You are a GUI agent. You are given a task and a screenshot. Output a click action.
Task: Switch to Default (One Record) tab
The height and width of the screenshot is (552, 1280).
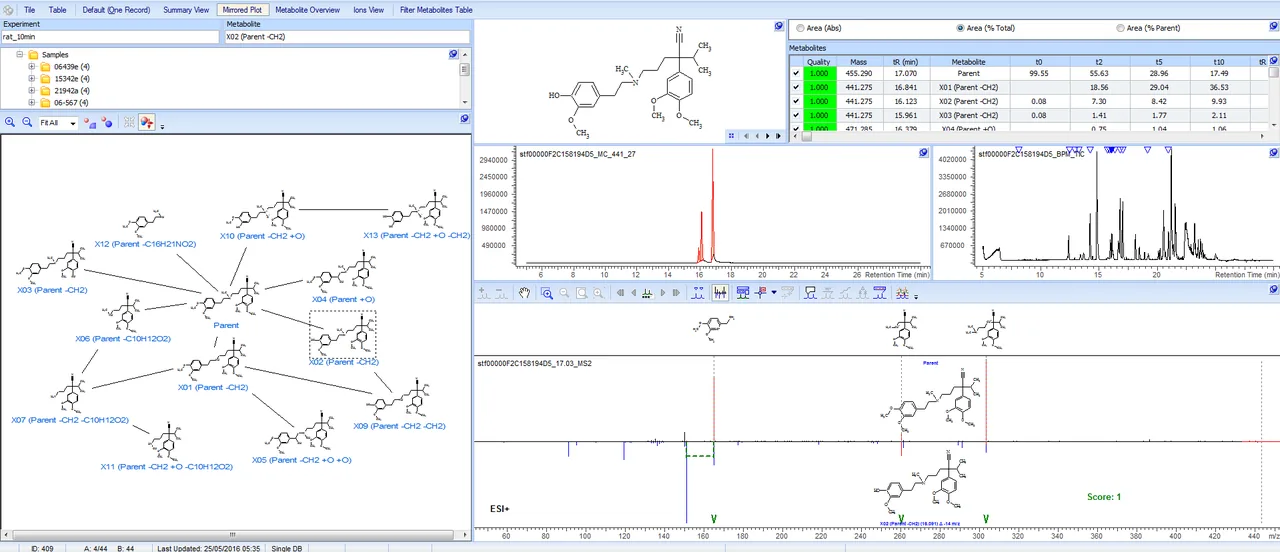[116, 9]
